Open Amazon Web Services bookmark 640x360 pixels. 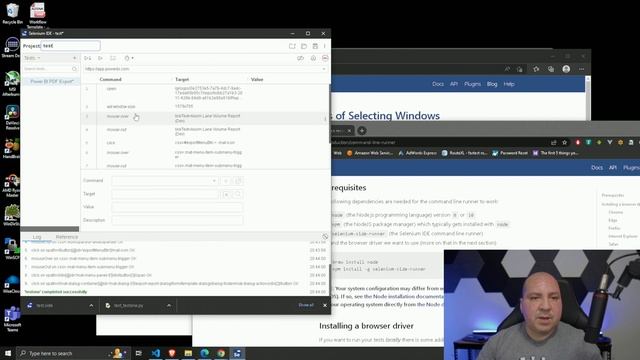point(370,153)
